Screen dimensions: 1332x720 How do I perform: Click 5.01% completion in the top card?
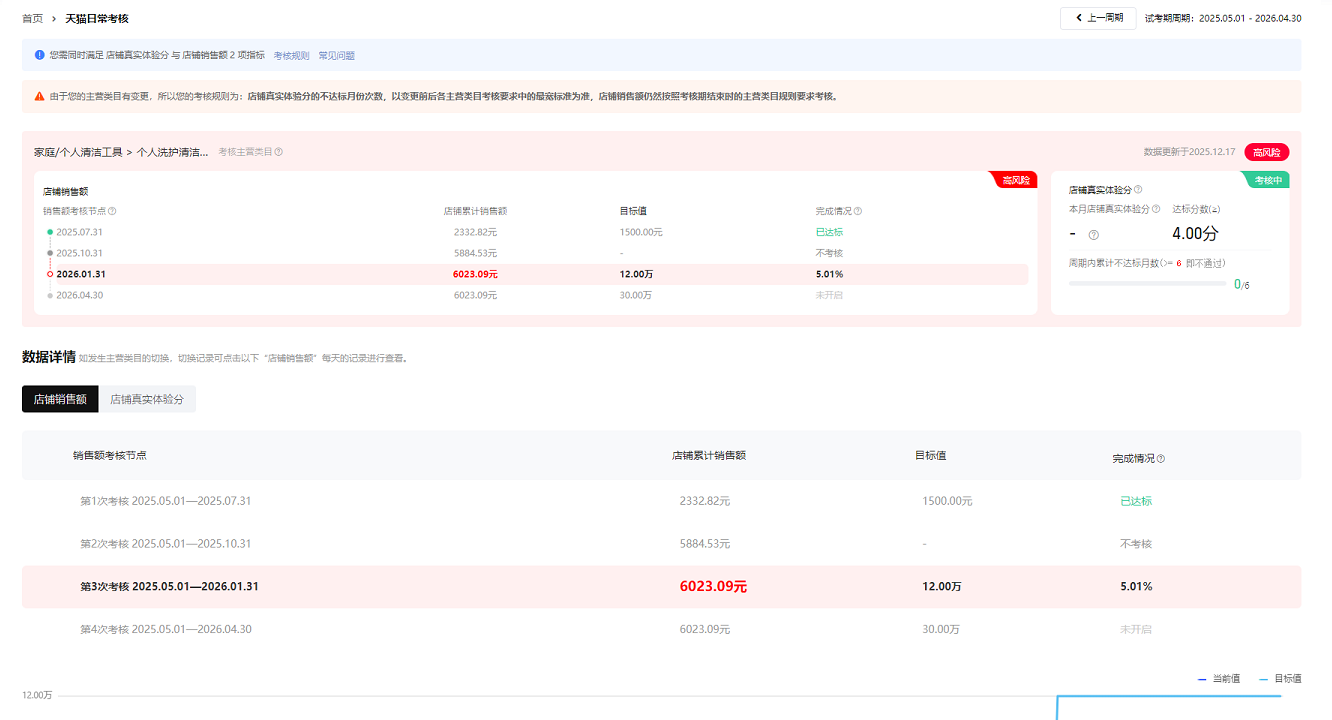pyautogui.click(x=829, y=274)
